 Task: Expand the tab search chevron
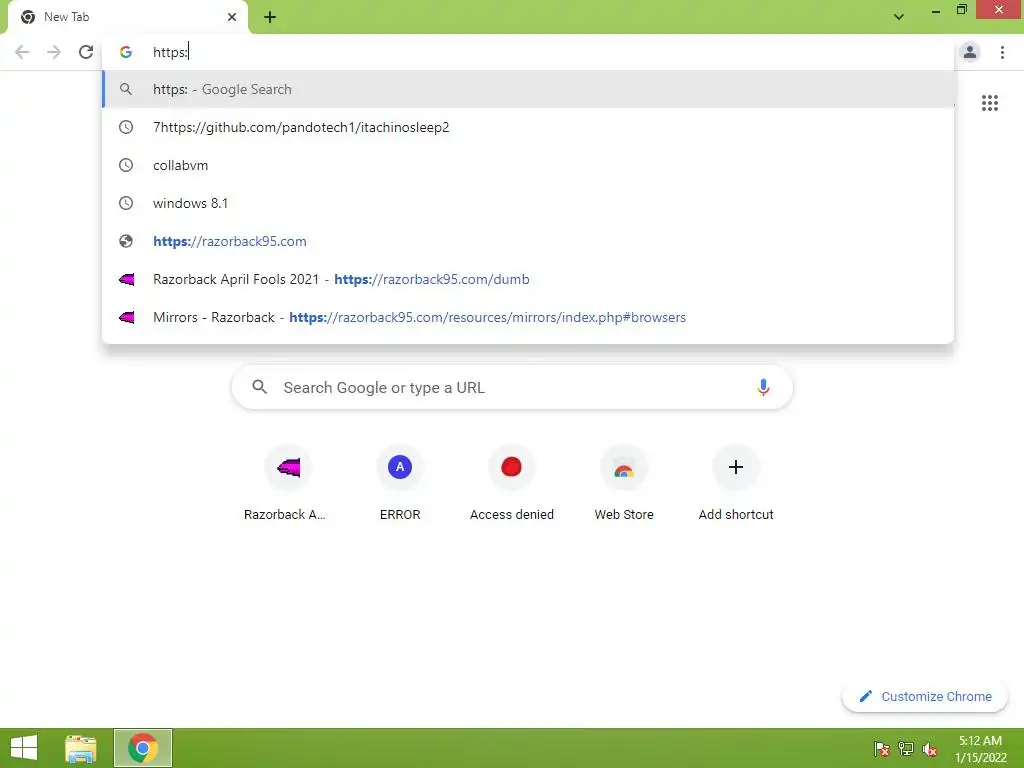coord(899,17)
